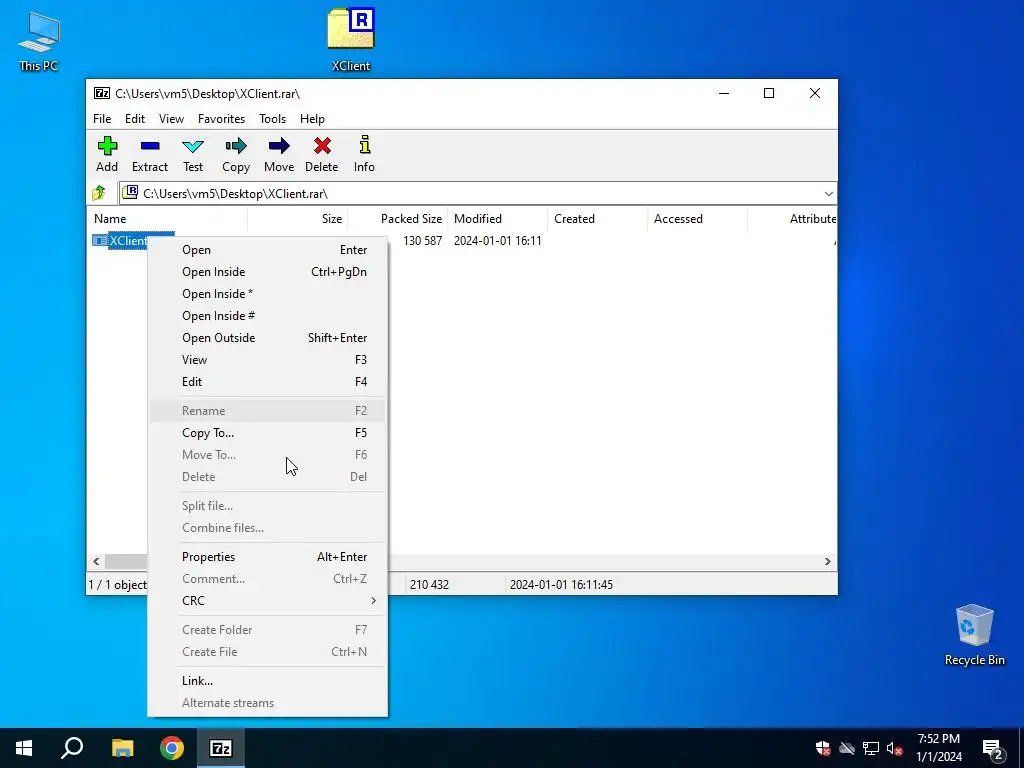
Task: Click network tray icon
Action: (871, 748)
